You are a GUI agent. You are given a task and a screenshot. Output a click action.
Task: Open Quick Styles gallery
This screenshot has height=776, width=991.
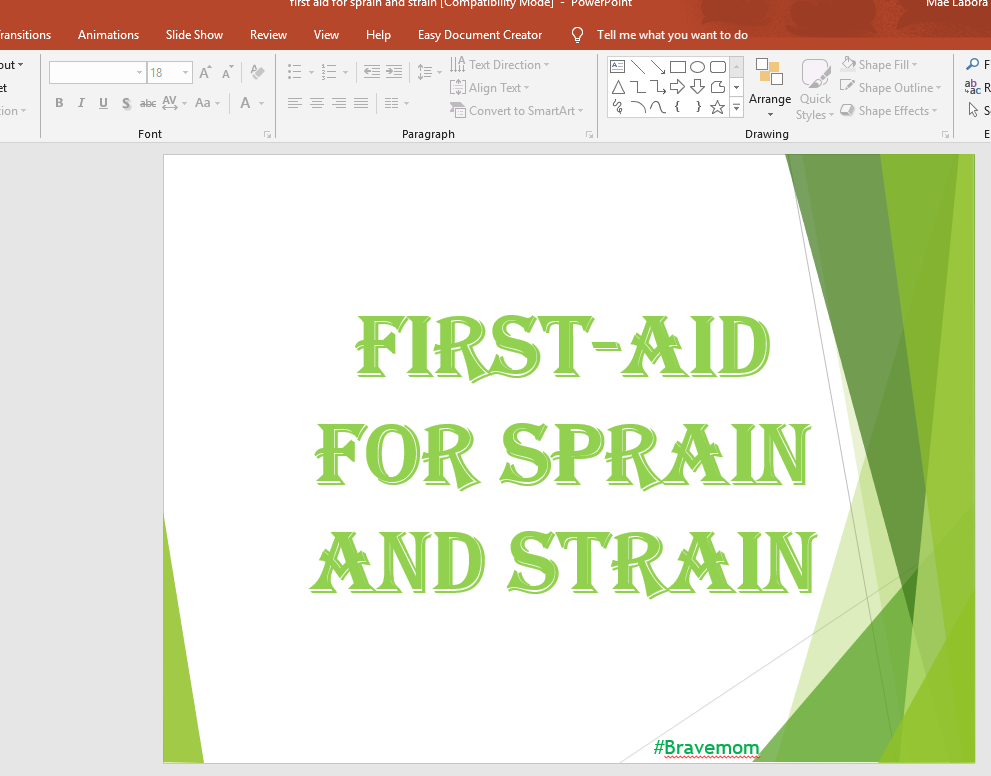(815, 90)
